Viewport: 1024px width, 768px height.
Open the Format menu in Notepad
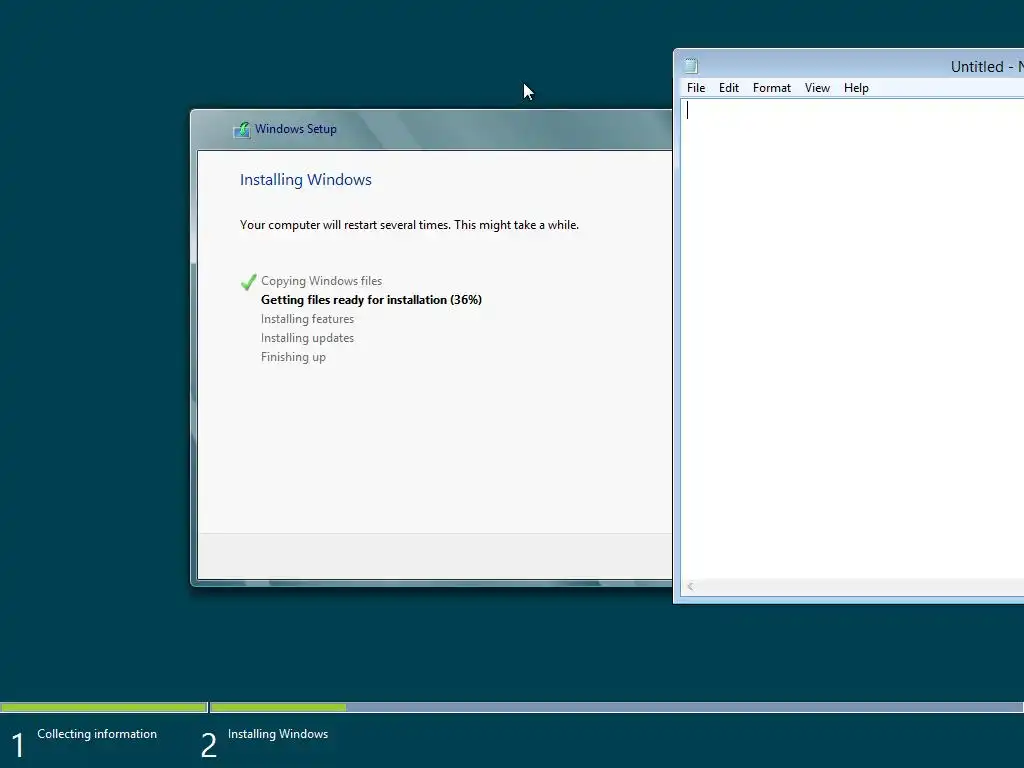(771, 88)
